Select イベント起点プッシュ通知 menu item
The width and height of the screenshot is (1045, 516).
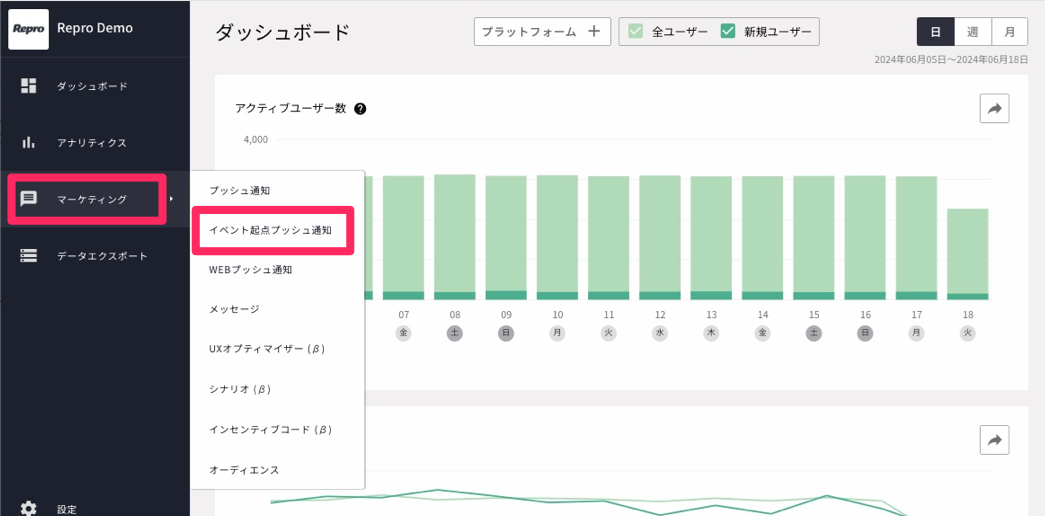click(273, 230)
